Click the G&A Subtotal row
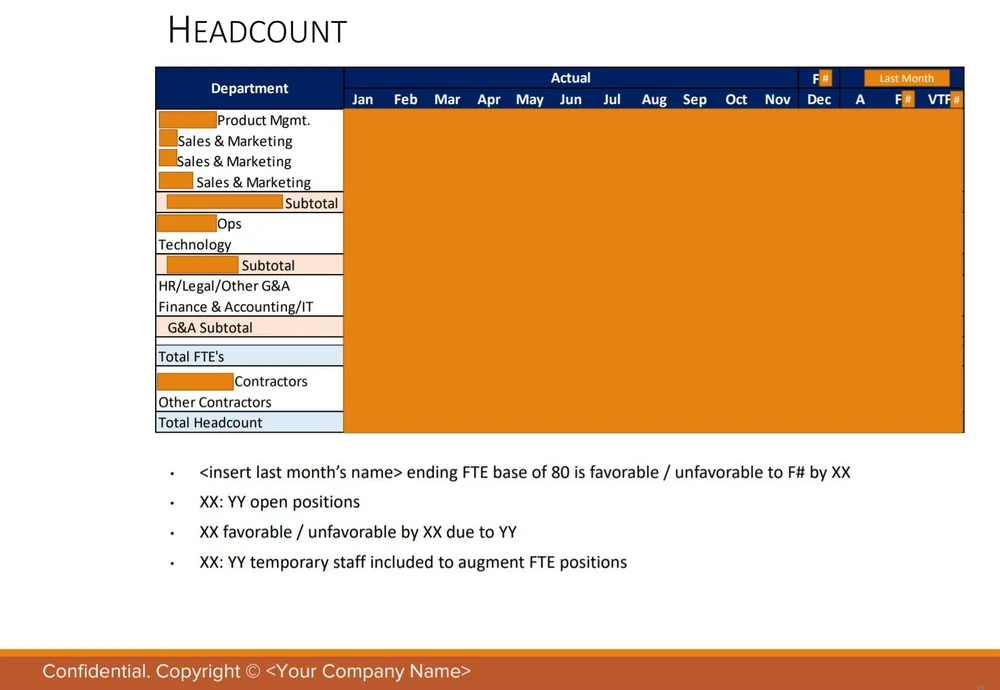1000x690 pixels. point(249,327)
